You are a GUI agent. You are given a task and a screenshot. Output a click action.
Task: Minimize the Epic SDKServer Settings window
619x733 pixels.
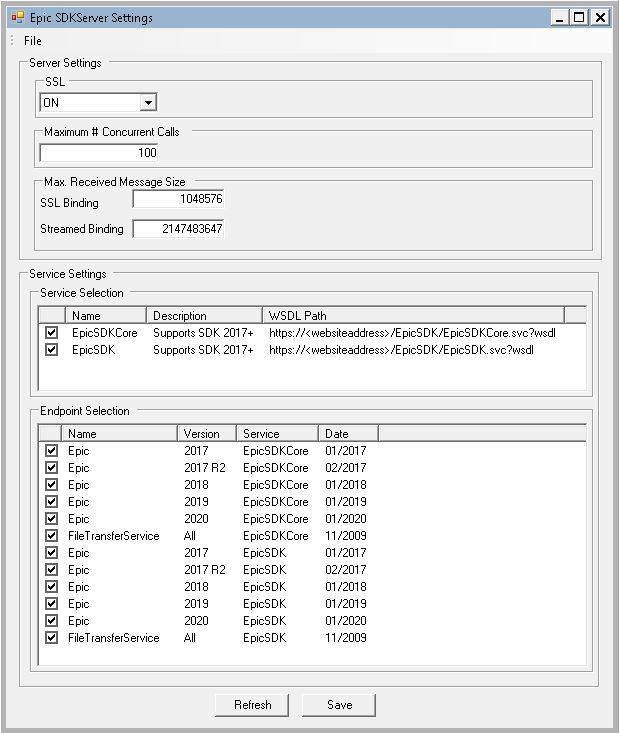click(x=559, y=18)
